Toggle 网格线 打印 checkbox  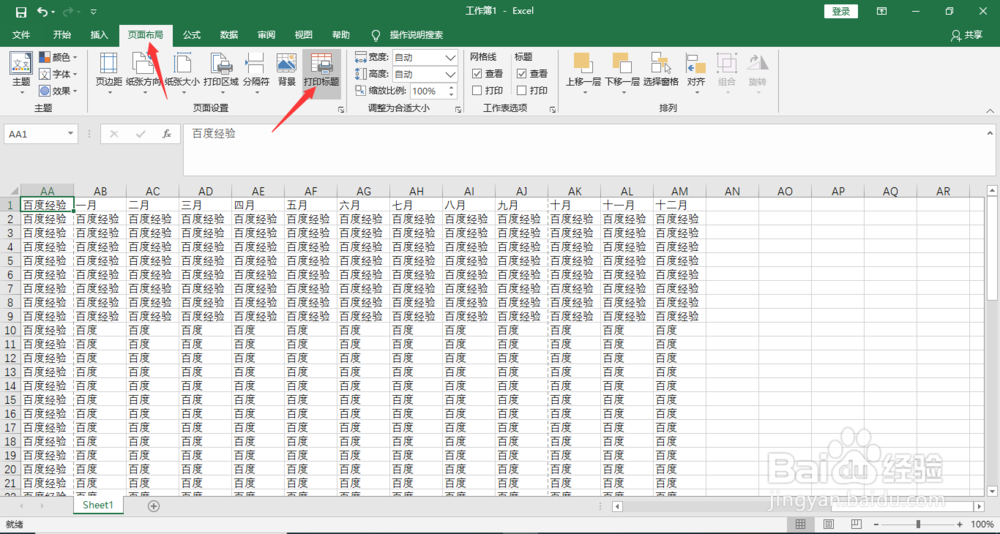[x=476, y=91]
